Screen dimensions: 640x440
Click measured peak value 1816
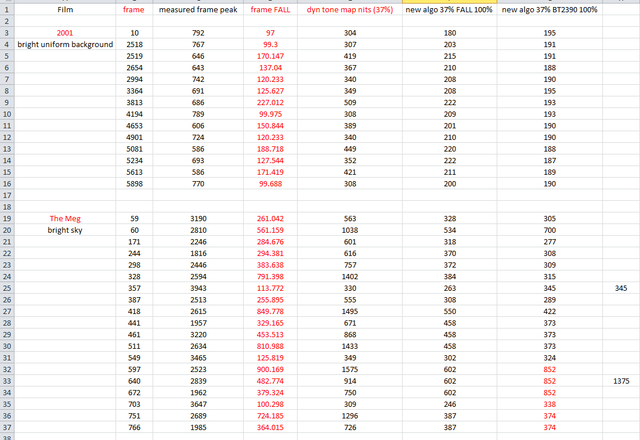198,253
